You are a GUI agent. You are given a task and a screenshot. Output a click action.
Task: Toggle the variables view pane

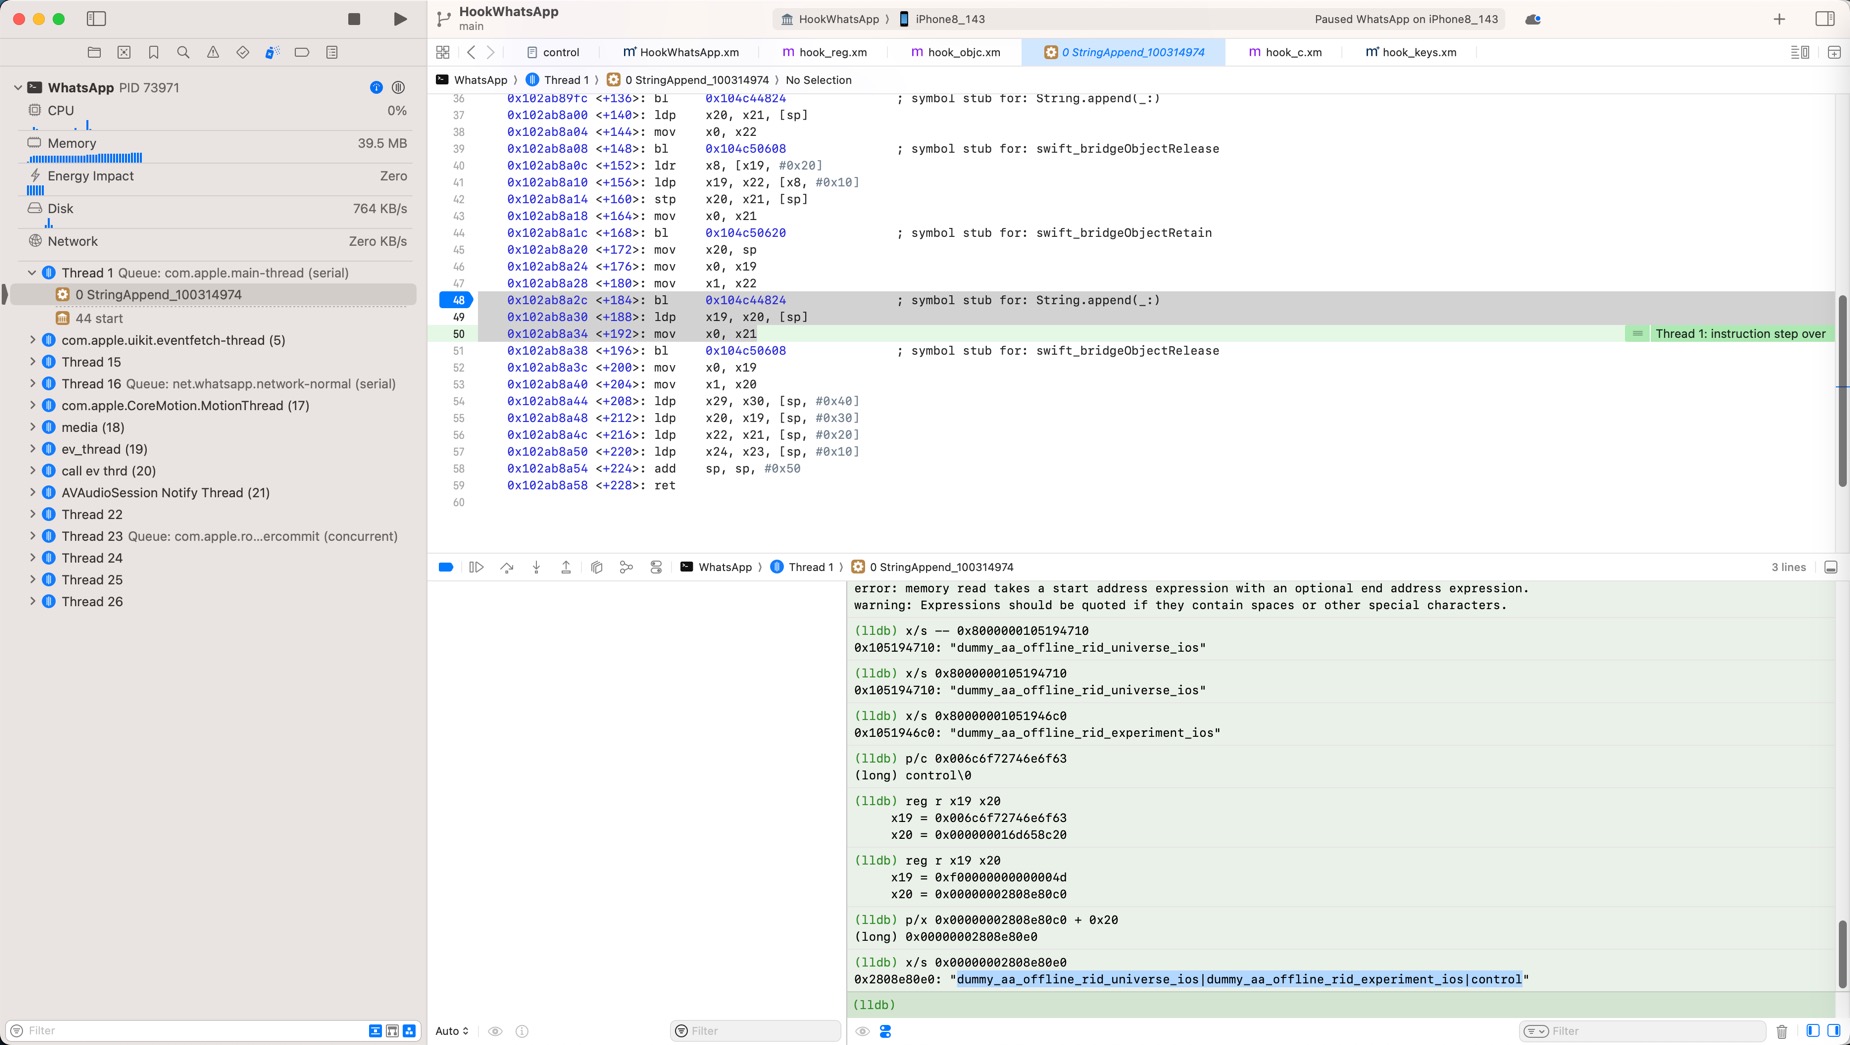1813,1031
